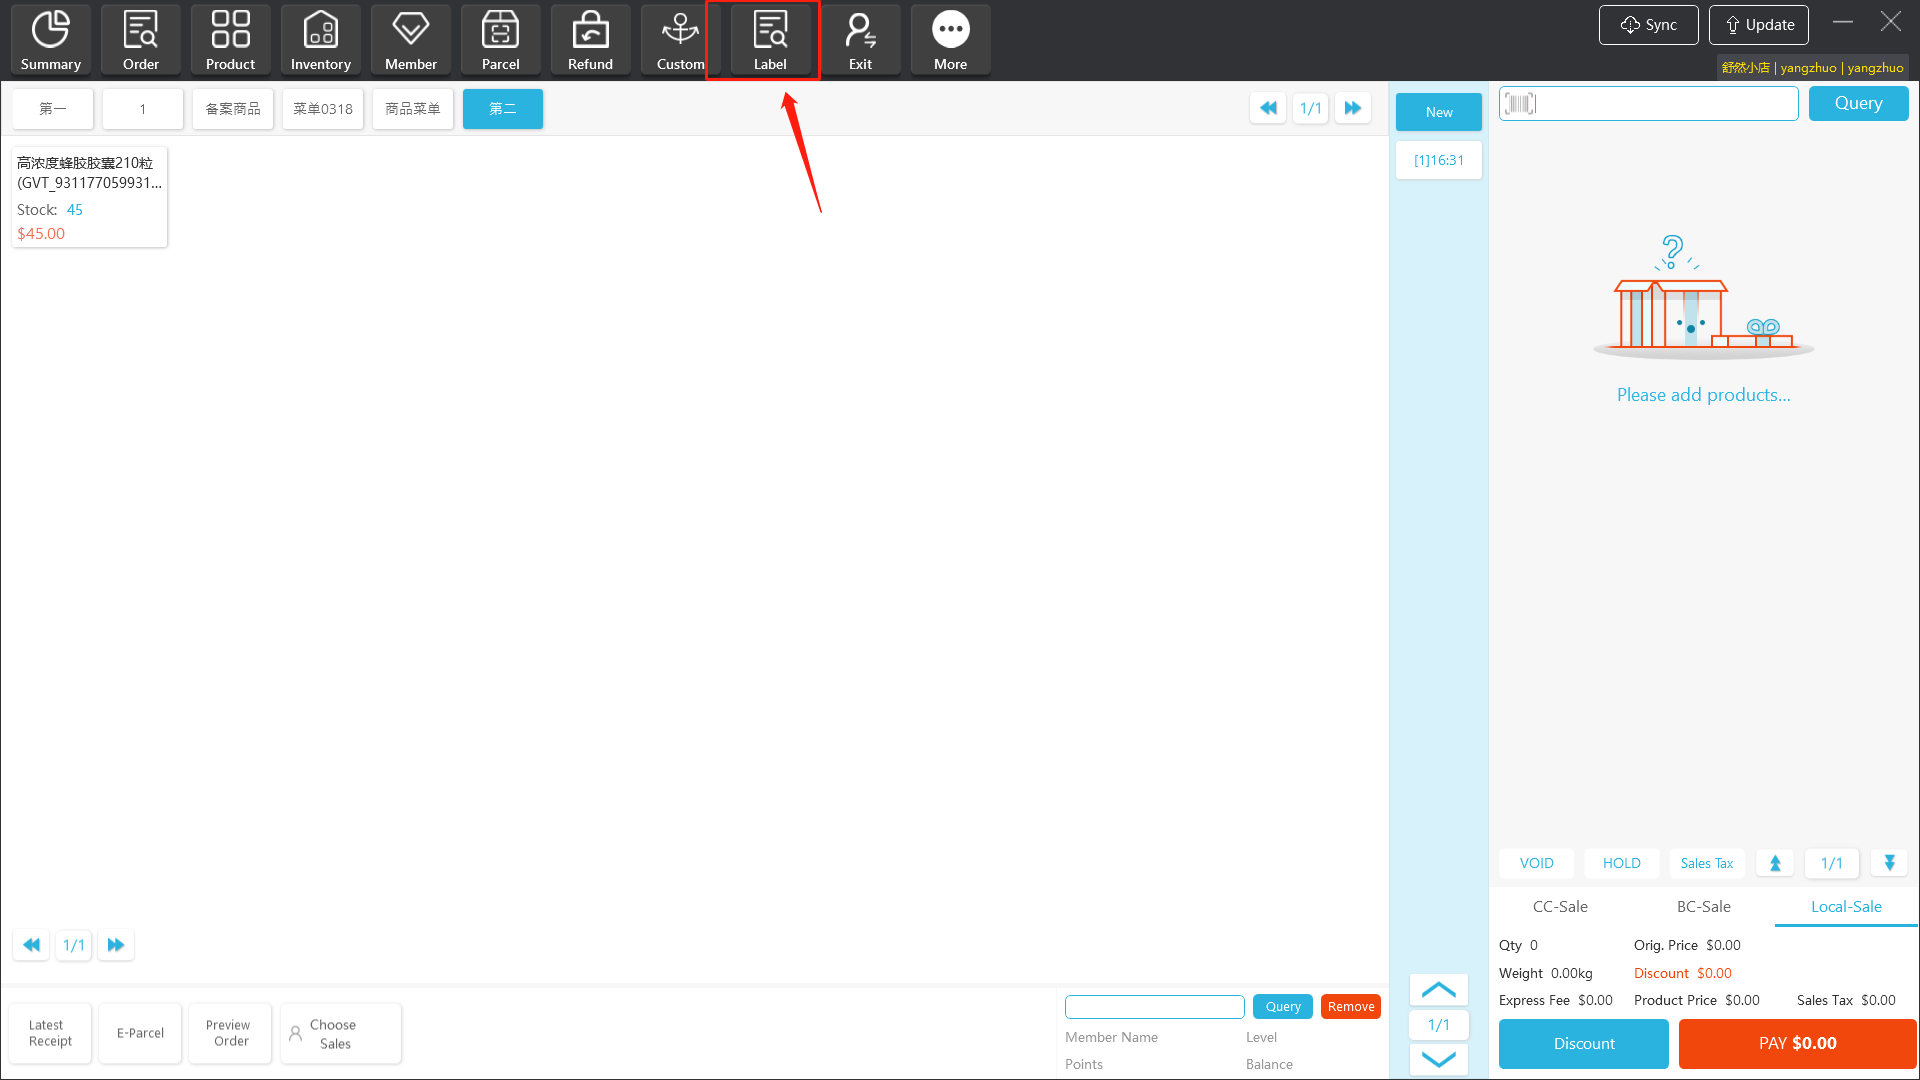This screenshot has width=1920, height=1080.
Task: Select the 菜单0318 category tab
Action: pos(322,109)
